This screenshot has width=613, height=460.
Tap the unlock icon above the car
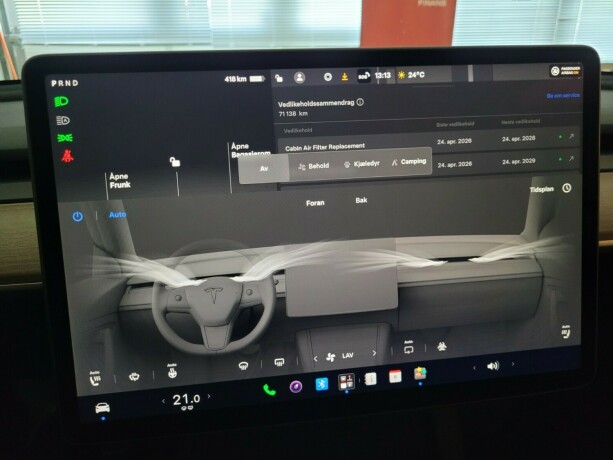tap(174, 161)
